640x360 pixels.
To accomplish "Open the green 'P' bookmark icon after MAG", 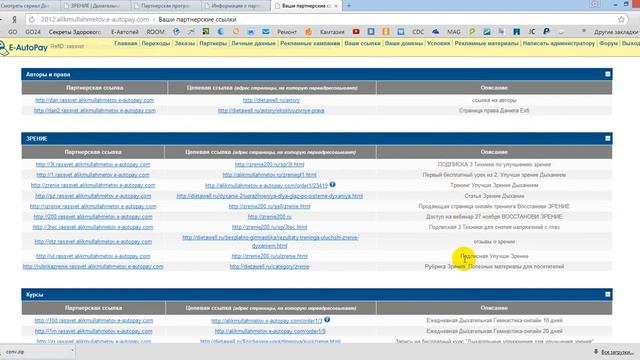I will click(472, 31).
